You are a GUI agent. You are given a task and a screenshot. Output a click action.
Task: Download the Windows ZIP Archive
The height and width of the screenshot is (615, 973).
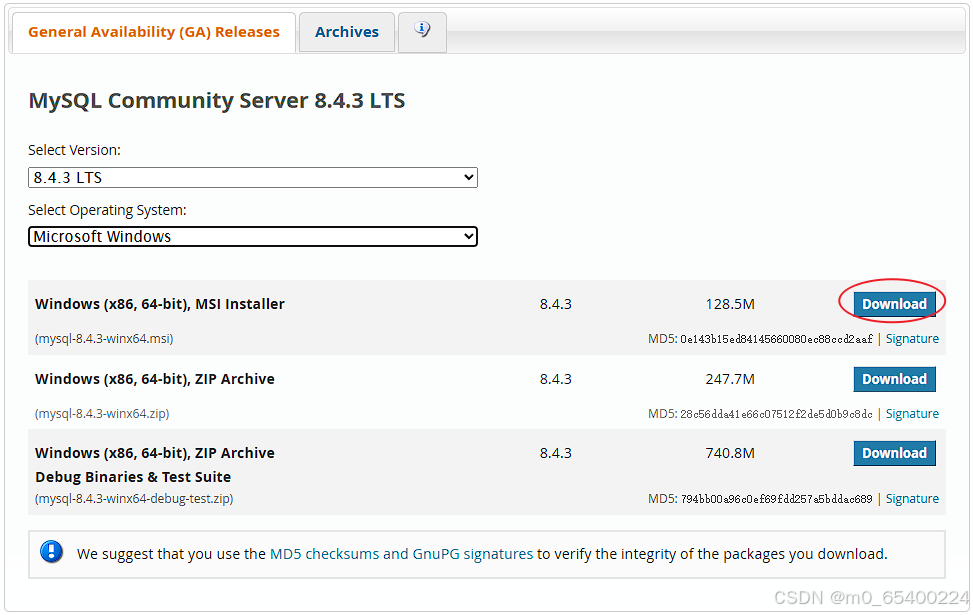coord(894,379)
